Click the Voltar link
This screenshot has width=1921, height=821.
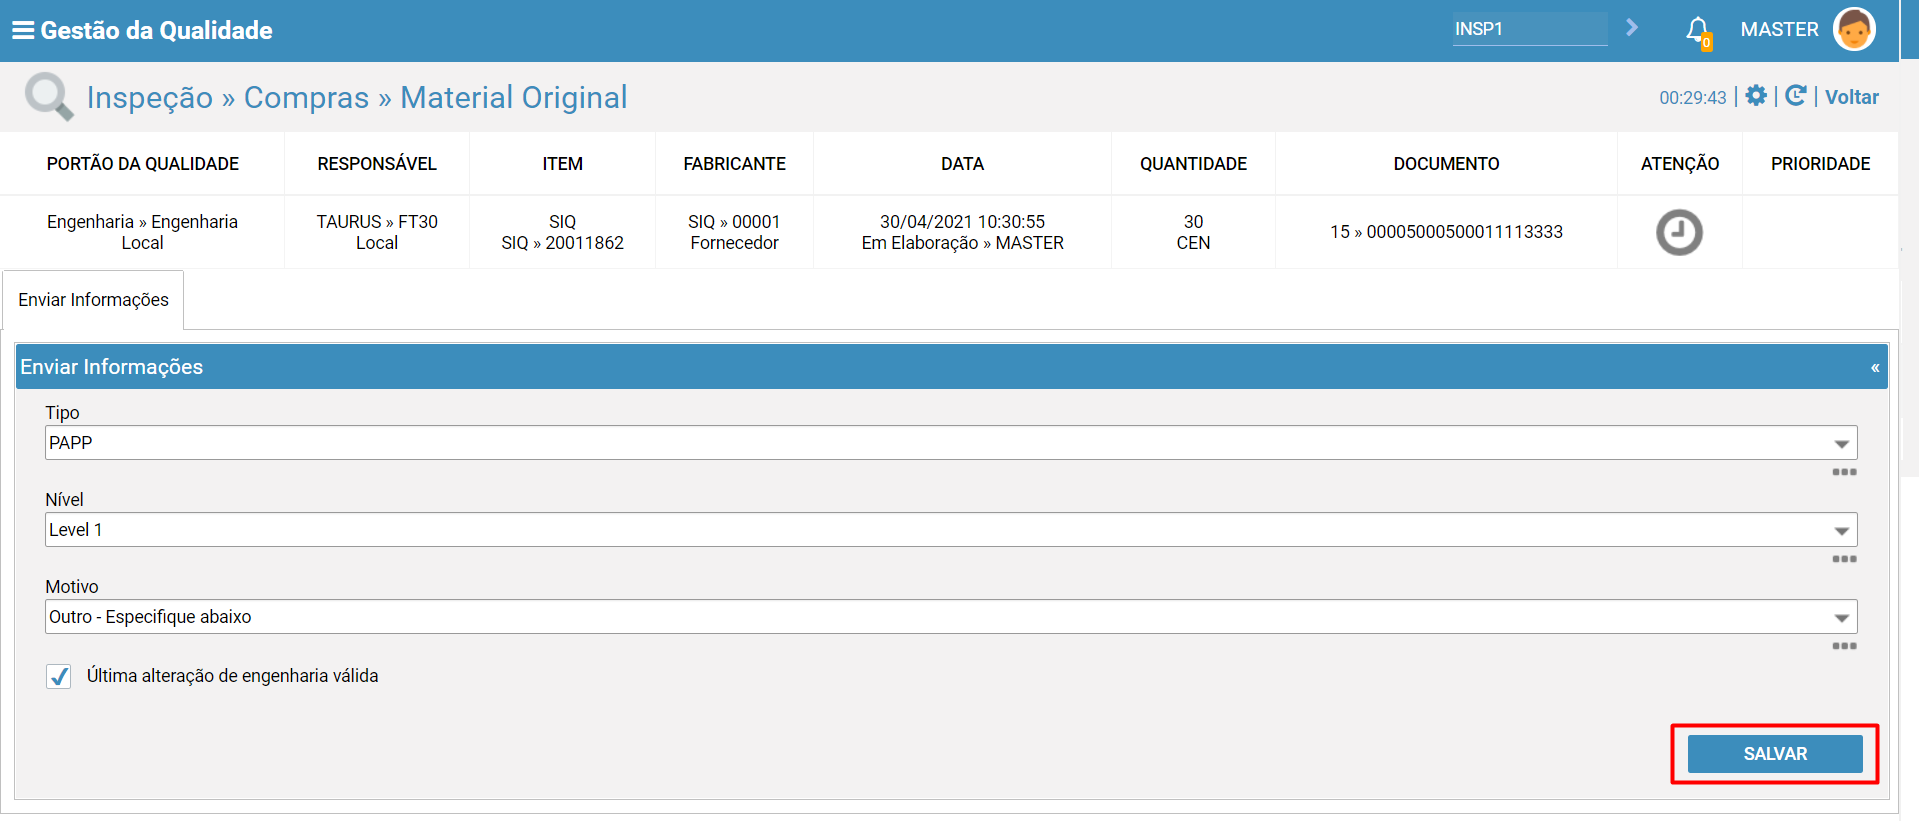point(1851,97)
